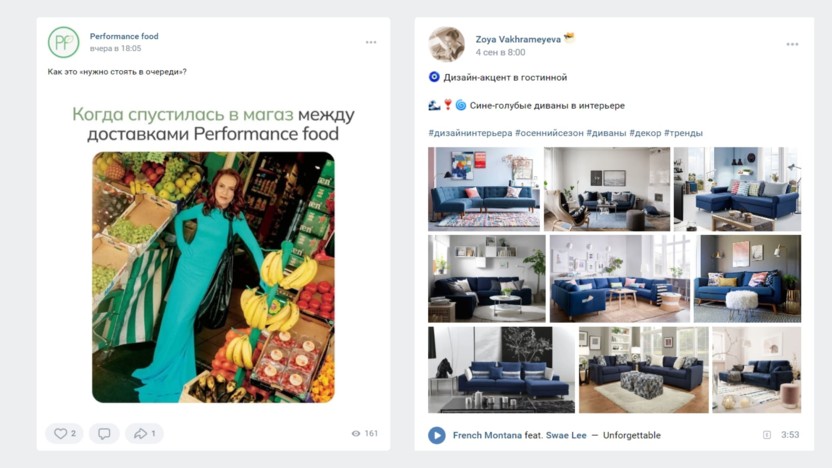Select the #тренды hashtag
832x468 pixels.
click(x=683, y=133)
